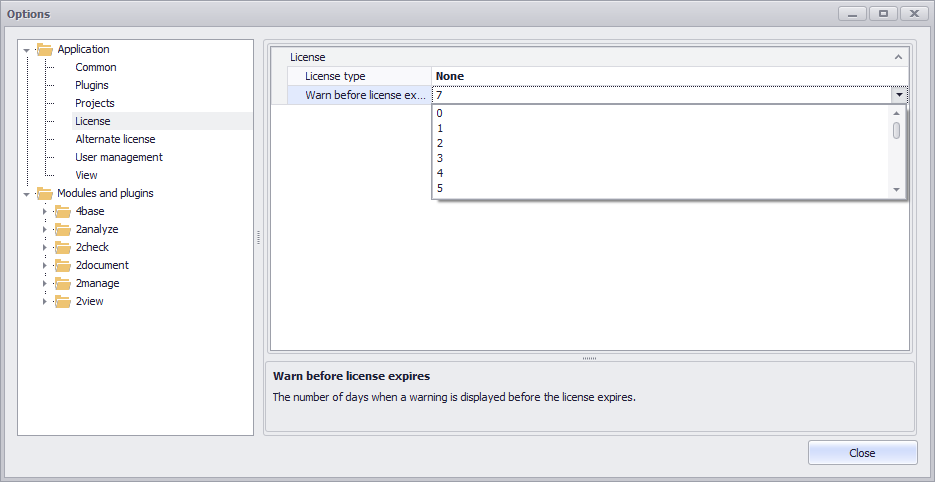The height and width of the screenshot is (482, 935).
Task: Click the 2document folder icon
Action: (63, 265)
